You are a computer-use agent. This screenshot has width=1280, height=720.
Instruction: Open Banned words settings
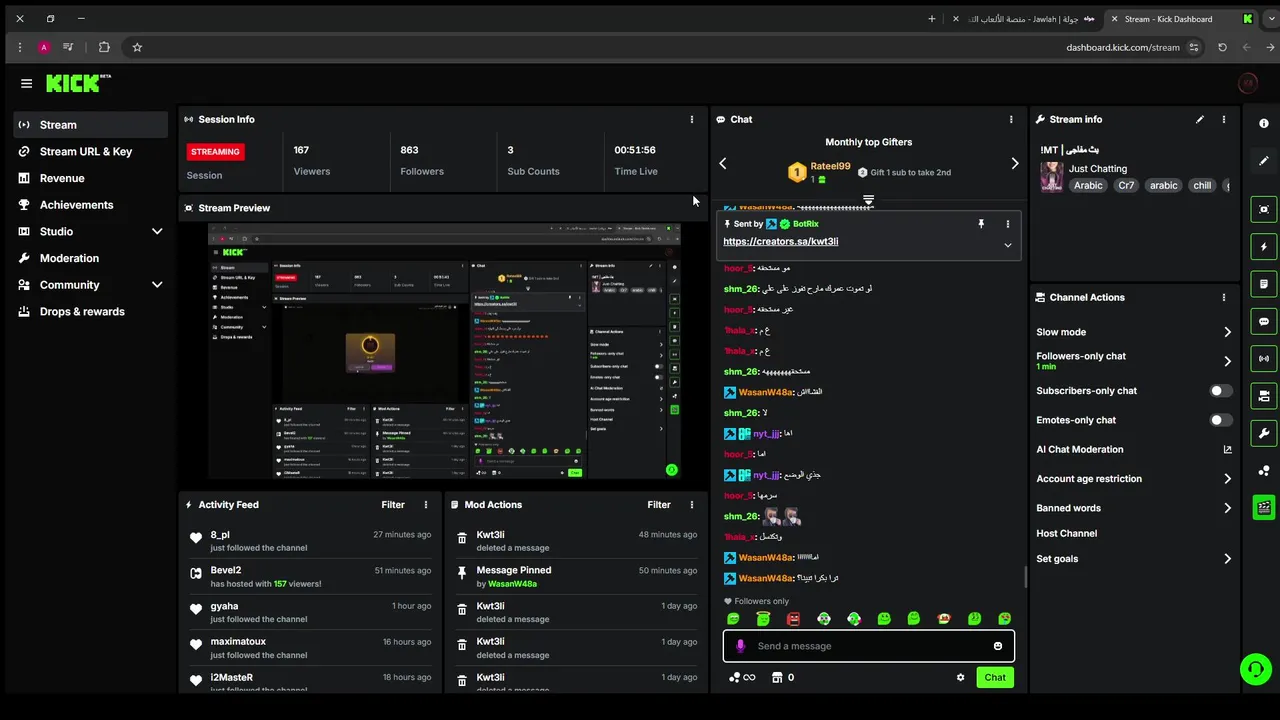1134,508
